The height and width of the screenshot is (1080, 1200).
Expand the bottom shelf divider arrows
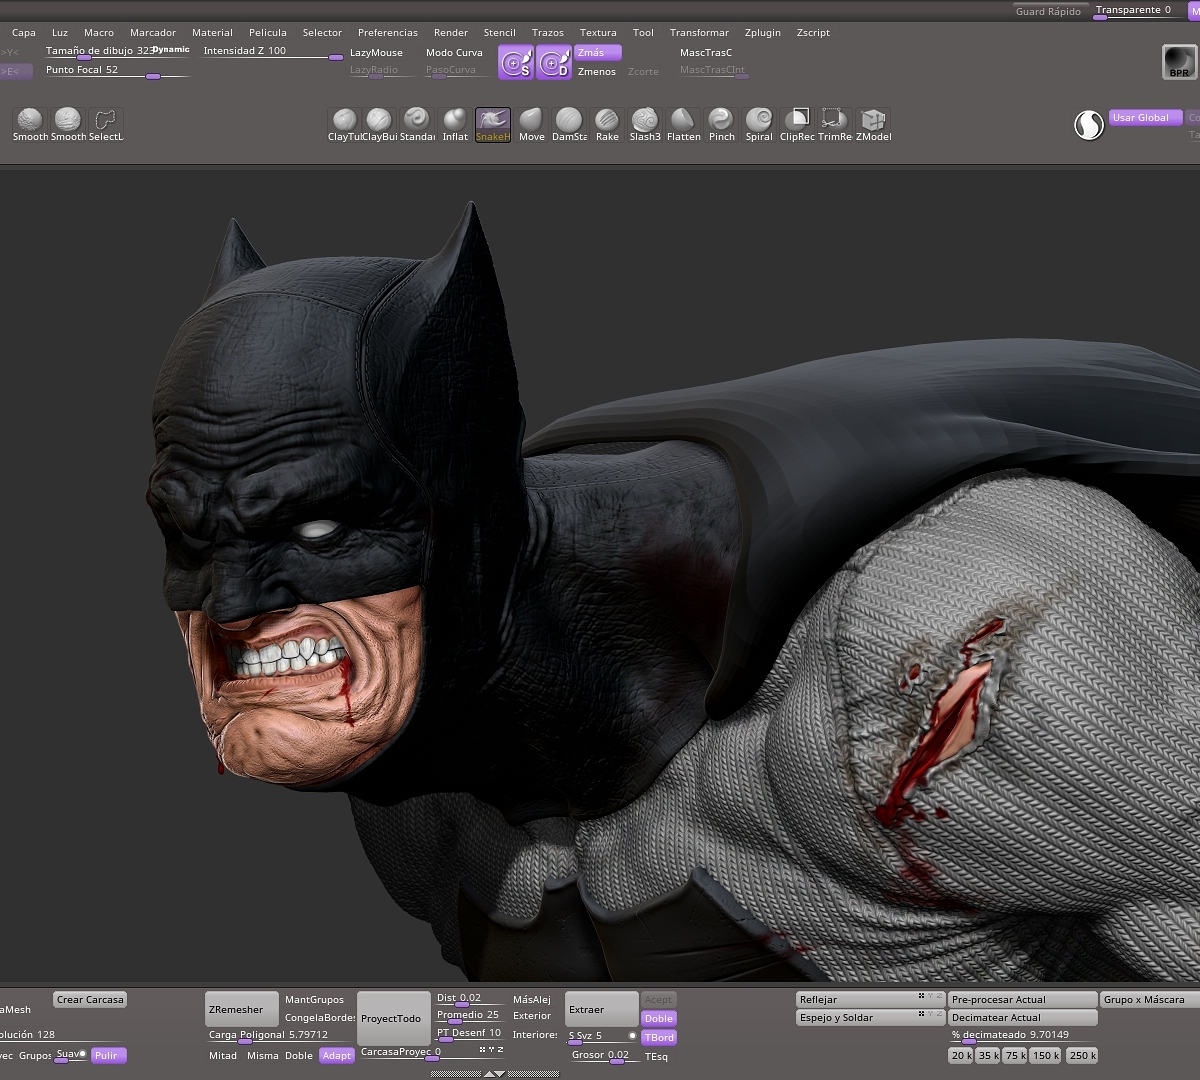click(x=495, y=1074)
